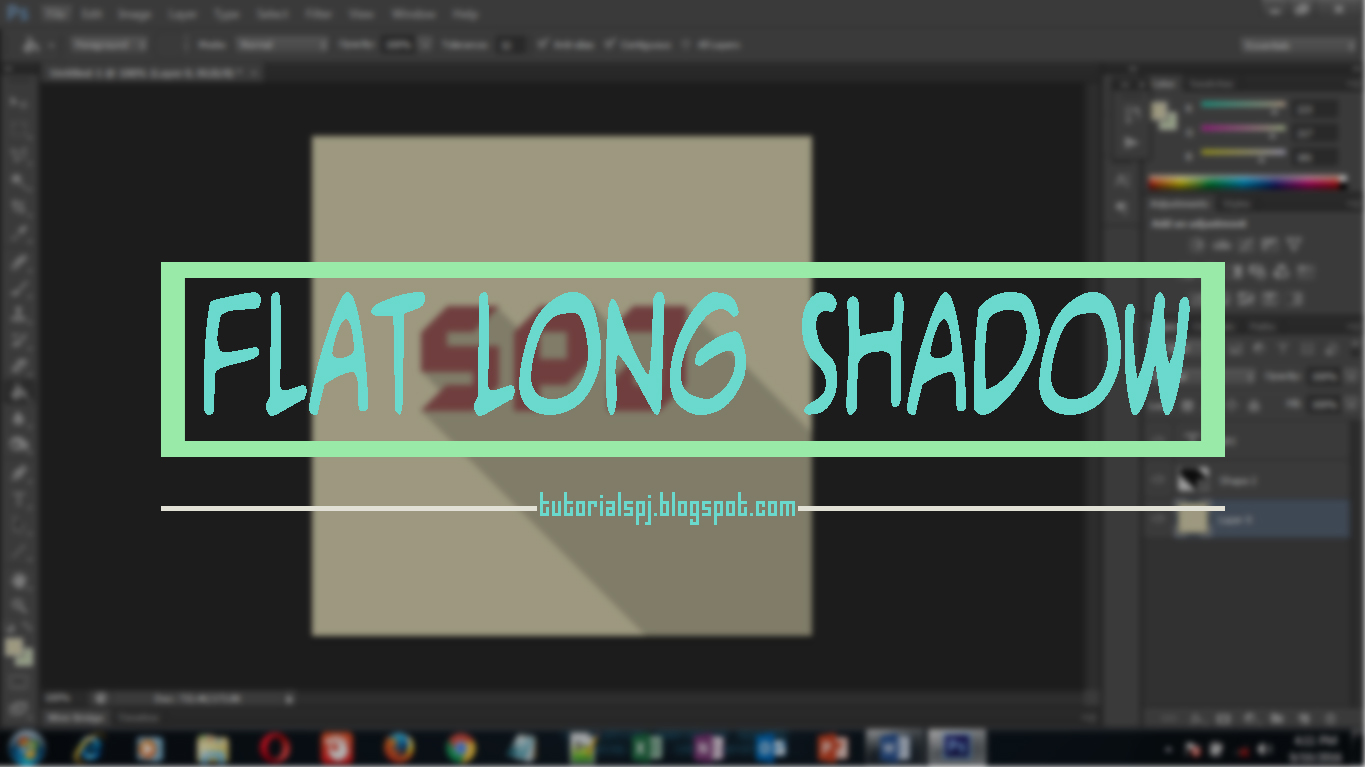Open the Filter menu
The width and height of the screenshot is (1365, 767).
318,13
